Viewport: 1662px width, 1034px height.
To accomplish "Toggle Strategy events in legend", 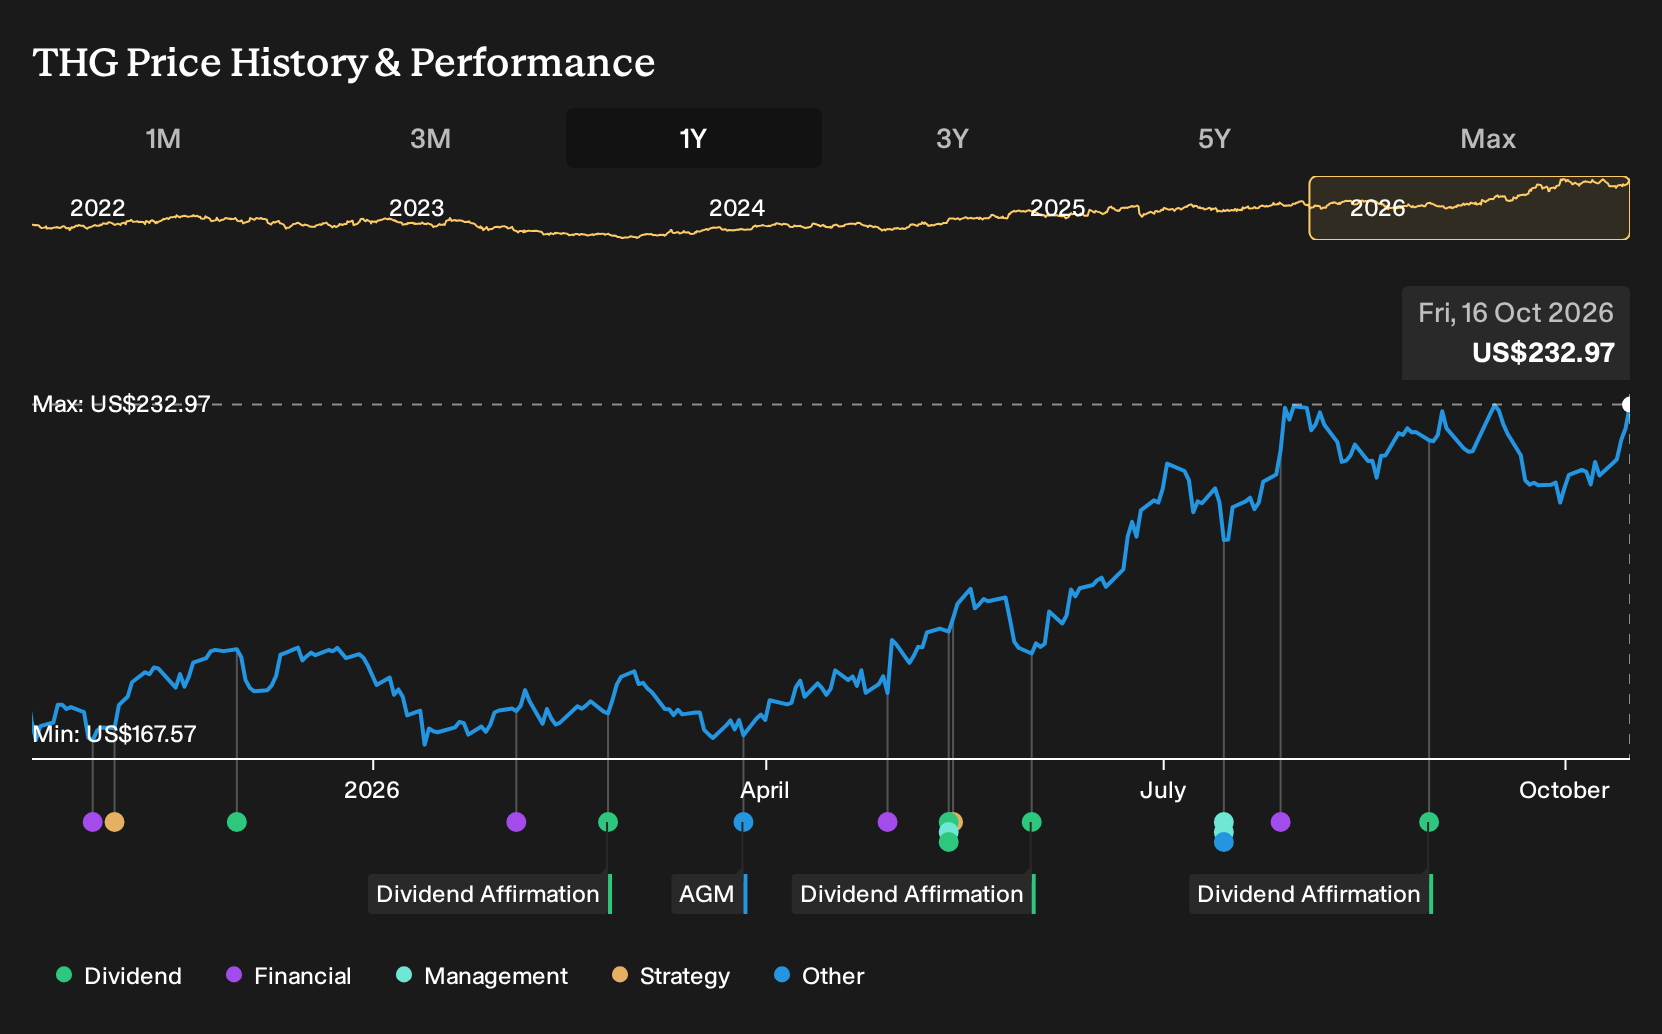I will [671, 976].
